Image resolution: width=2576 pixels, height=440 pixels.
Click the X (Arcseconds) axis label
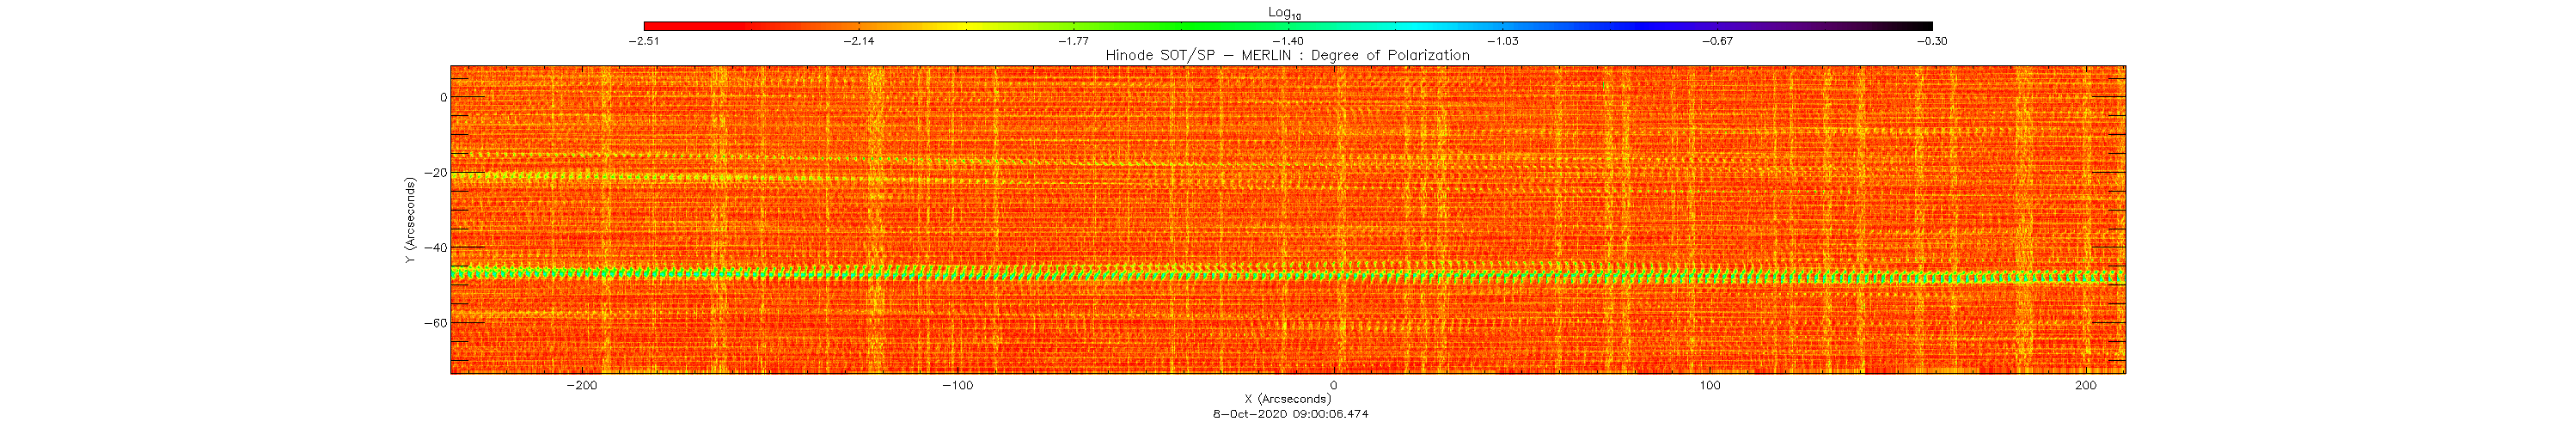1287,399
